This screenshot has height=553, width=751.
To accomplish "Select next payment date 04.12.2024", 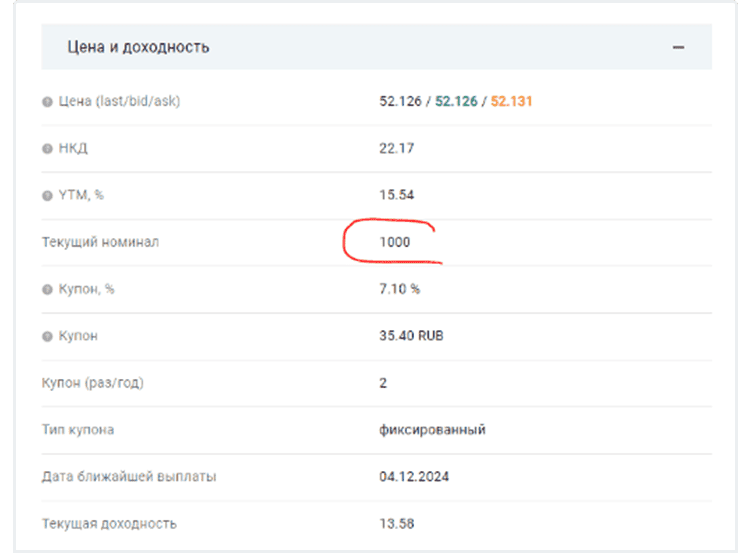I will click(414, 476).
